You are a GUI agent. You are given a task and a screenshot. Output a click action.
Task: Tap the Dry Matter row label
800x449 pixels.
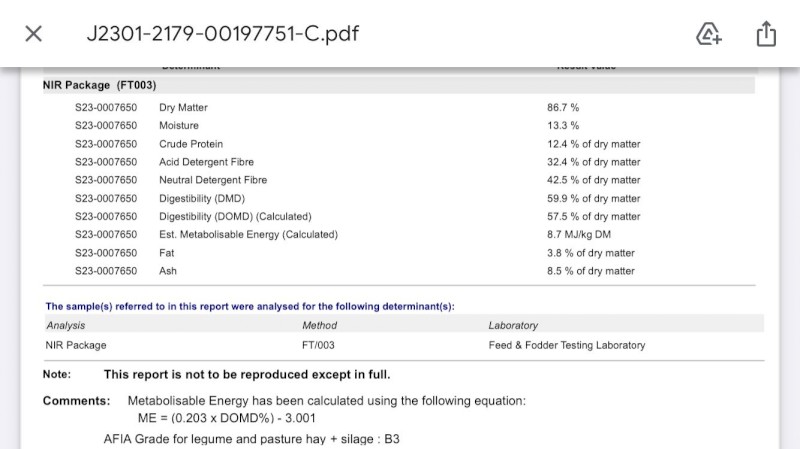tap(183, 108)
